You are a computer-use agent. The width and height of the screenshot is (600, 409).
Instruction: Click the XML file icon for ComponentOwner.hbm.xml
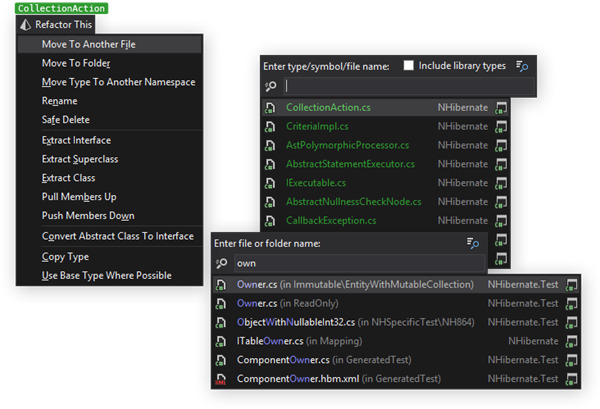coord(220,379)
